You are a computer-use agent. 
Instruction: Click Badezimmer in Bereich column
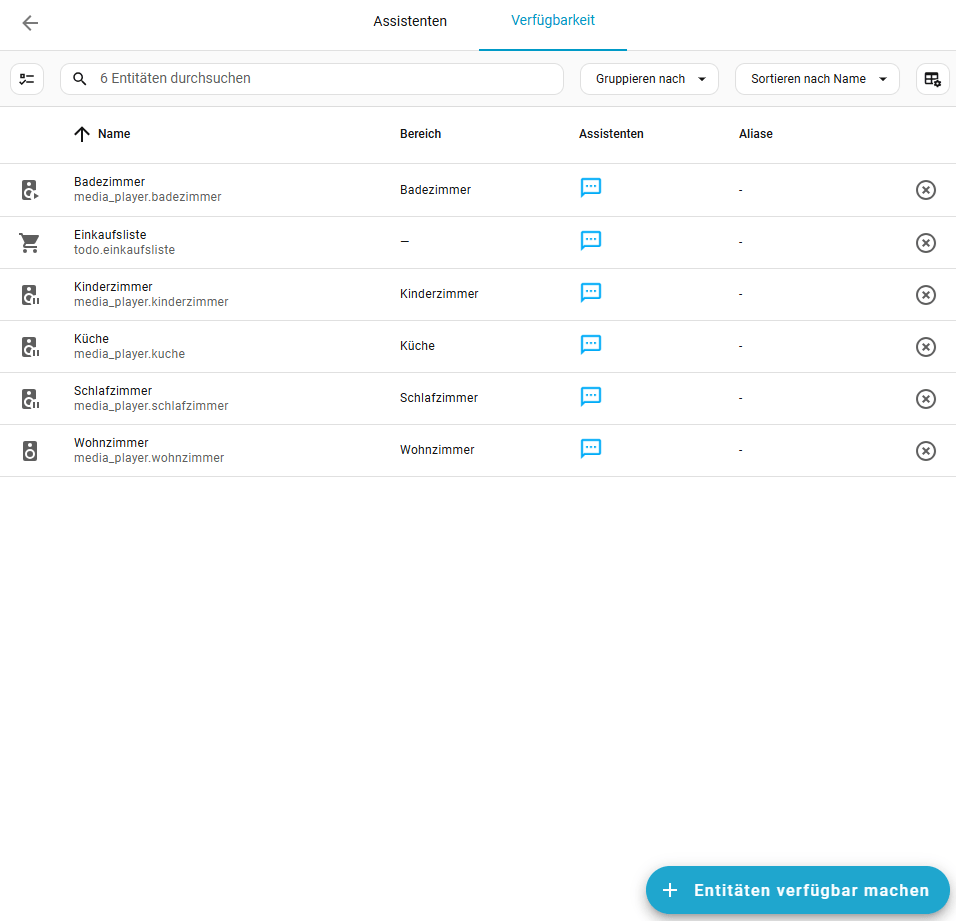click(435, 190)
